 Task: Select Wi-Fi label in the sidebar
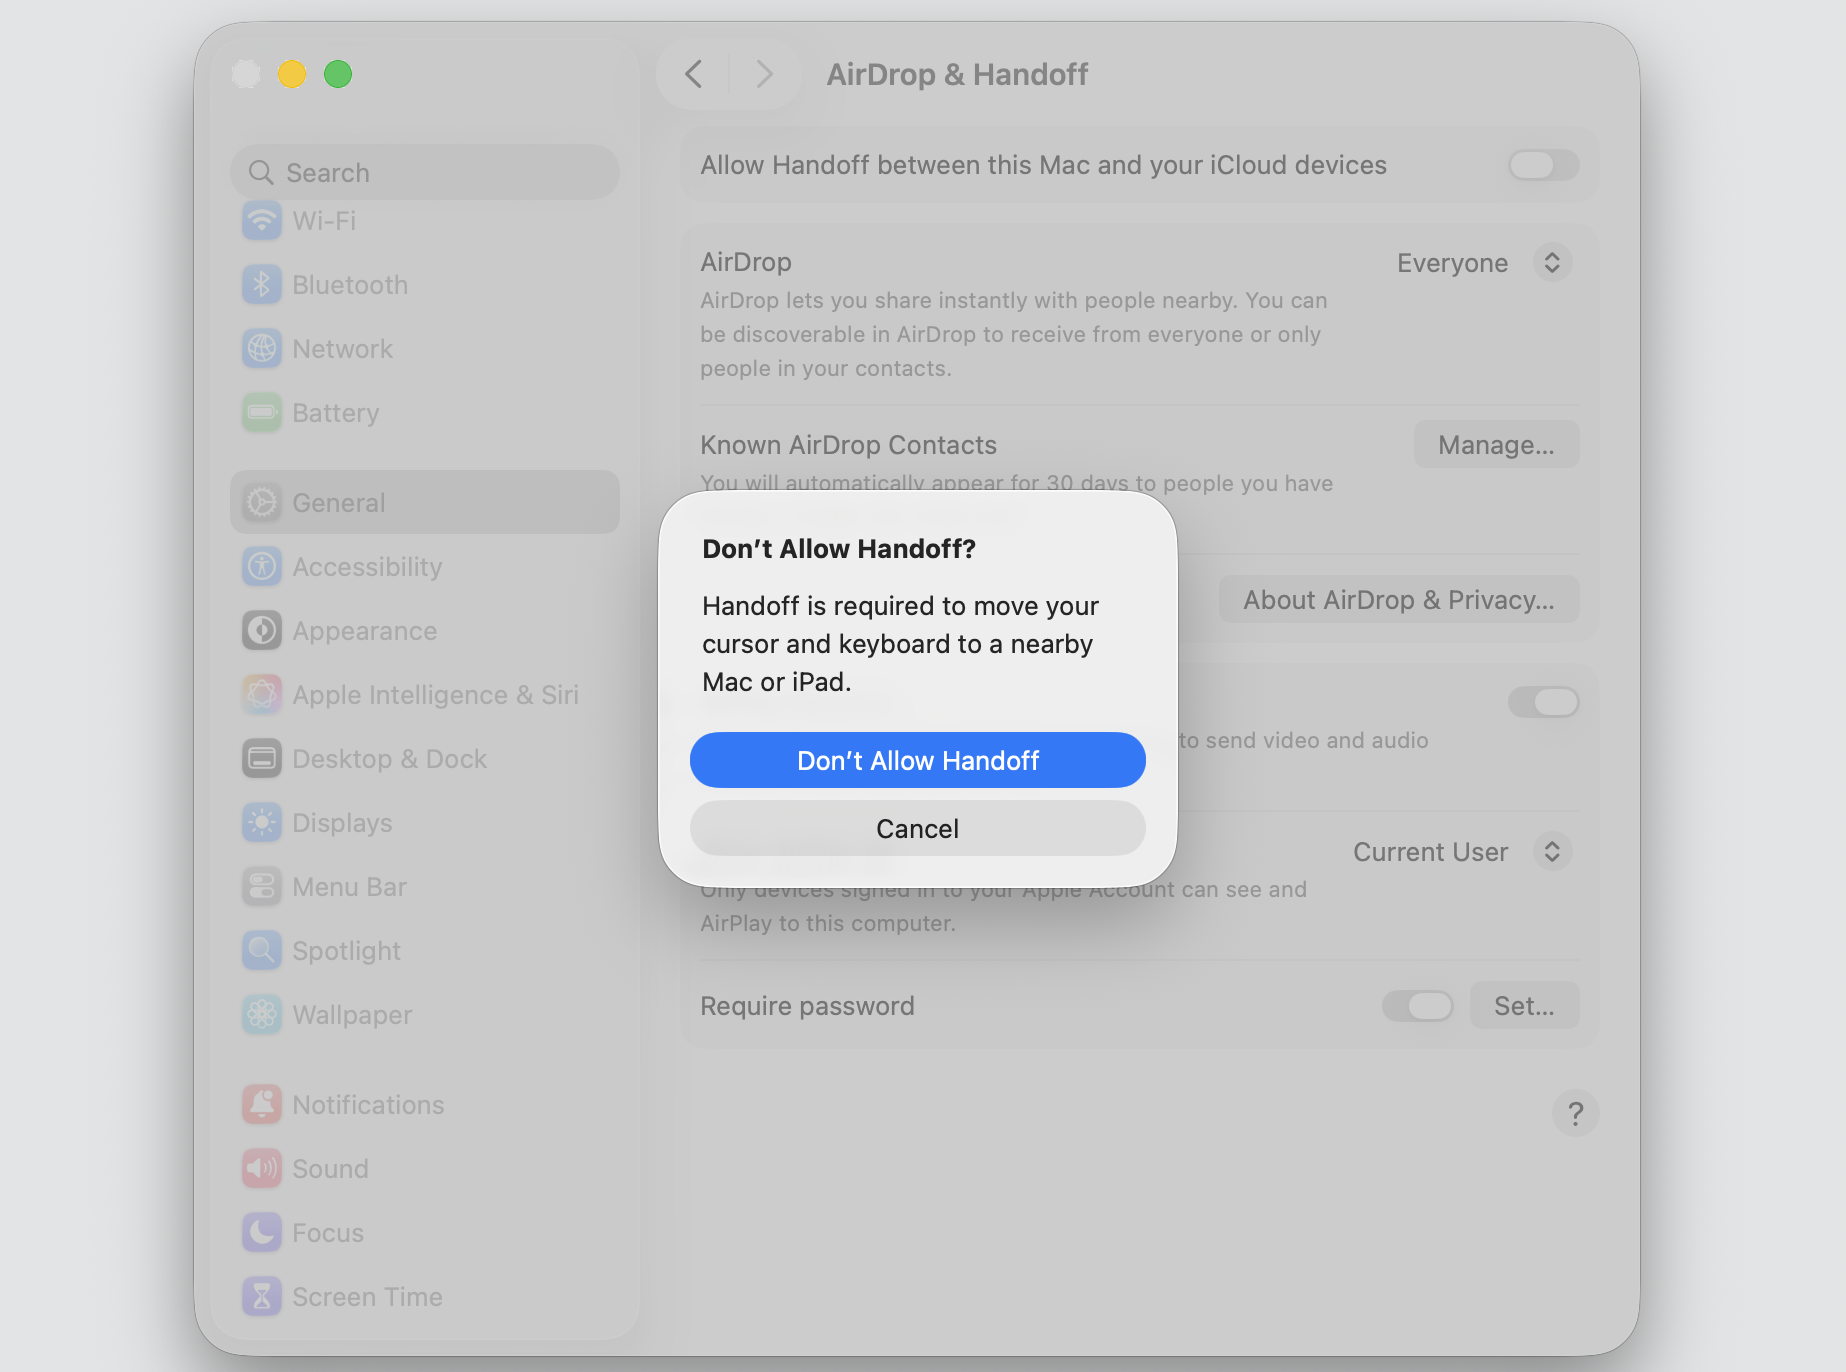pos(324,221)
